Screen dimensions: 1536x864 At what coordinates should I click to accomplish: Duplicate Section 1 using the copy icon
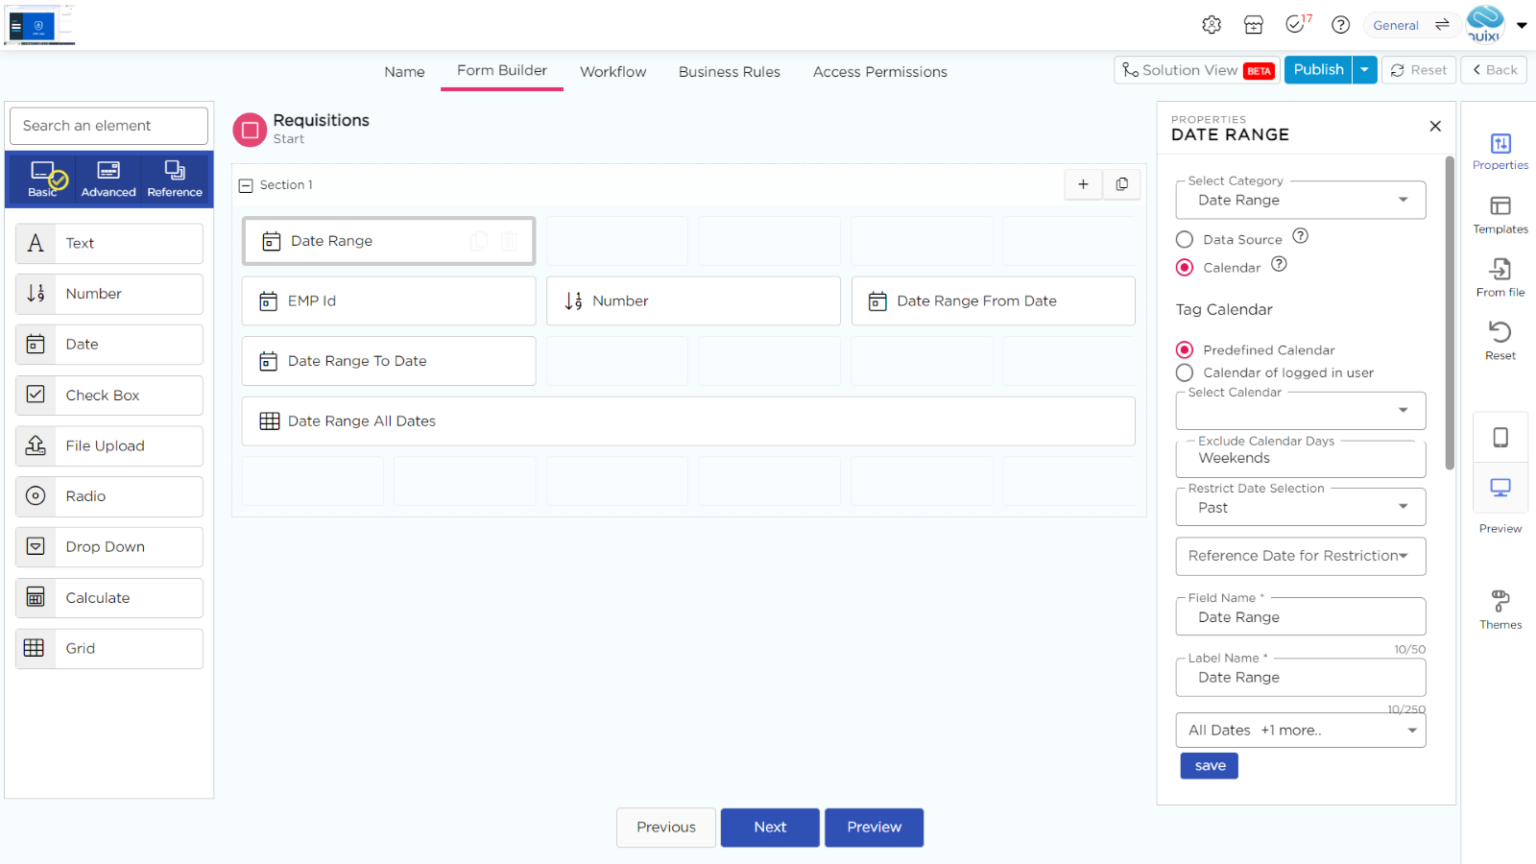pos(1121,185)
